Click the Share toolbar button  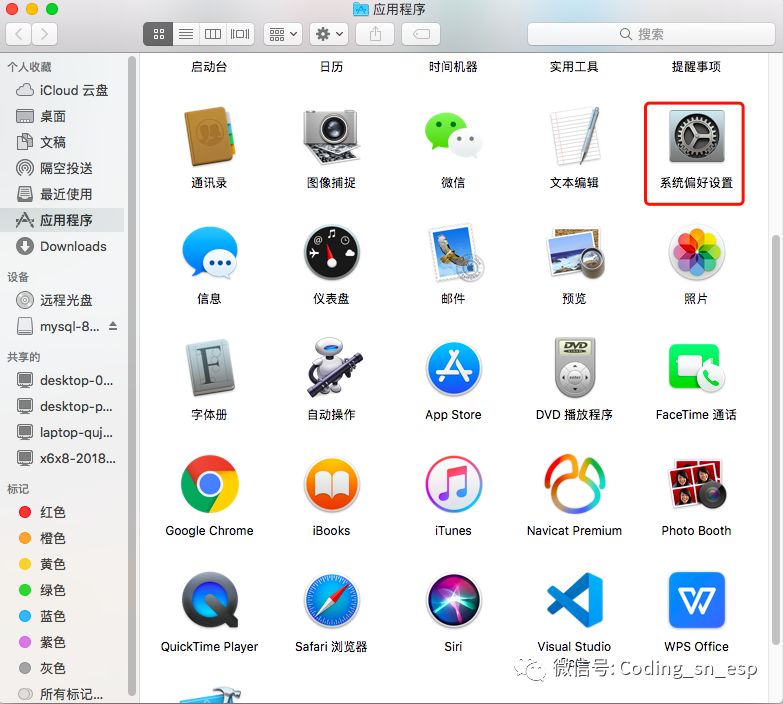[375, 34]
